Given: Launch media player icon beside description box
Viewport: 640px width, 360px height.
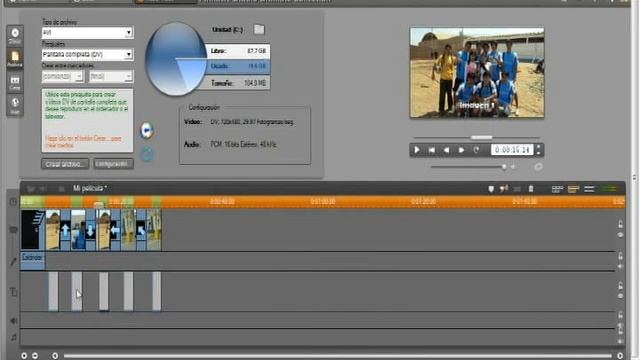Looking at the screenshot, I should pyautogui.click(x=147, y=131).
